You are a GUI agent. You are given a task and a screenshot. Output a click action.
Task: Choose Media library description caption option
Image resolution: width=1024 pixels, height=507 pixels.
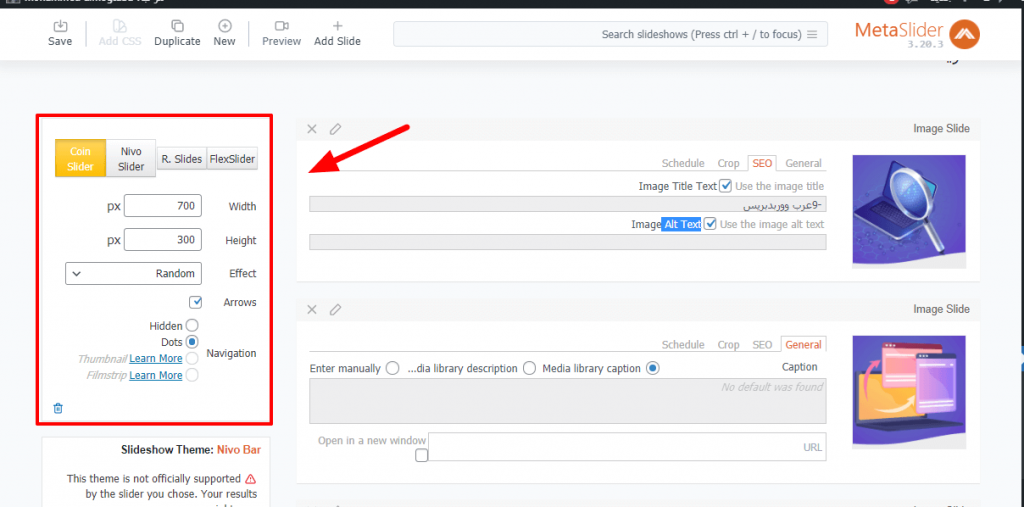530,368
